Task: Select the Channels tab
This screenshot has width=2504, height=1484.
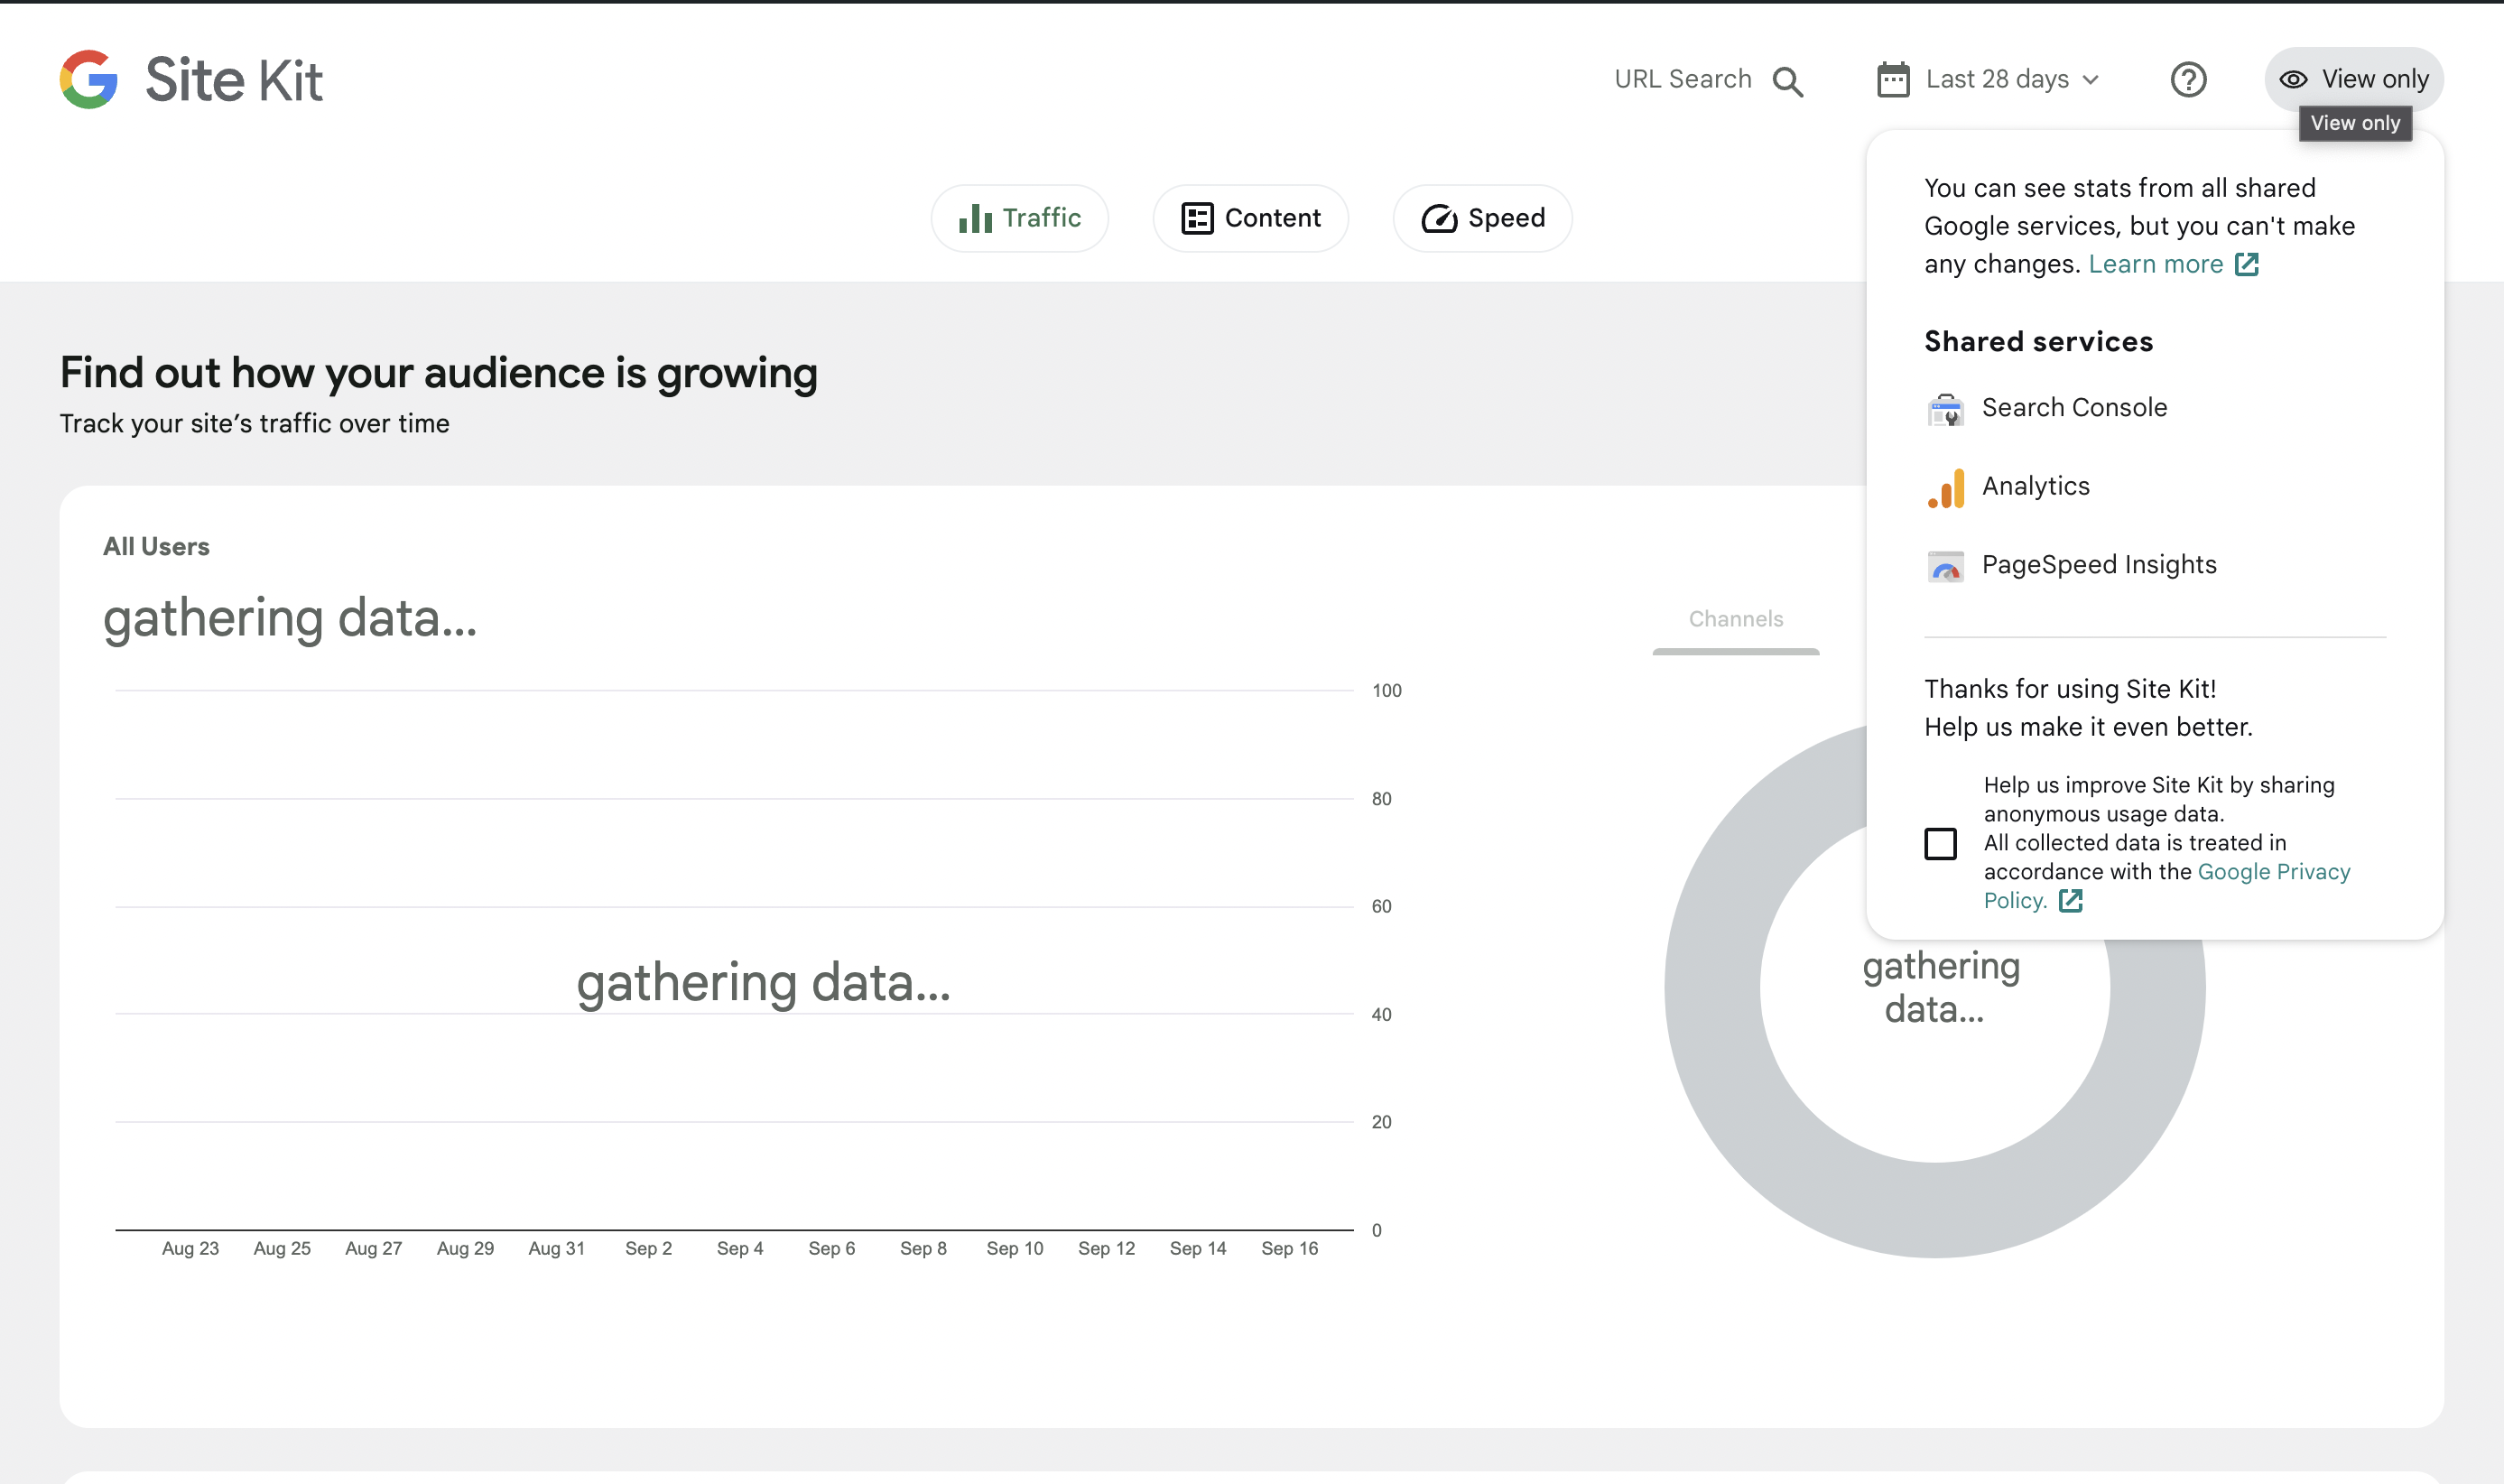Action: coord(1735,619)
